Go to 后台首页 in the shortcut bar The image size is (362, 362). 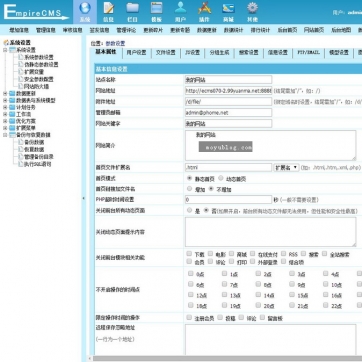click(287, 30)
